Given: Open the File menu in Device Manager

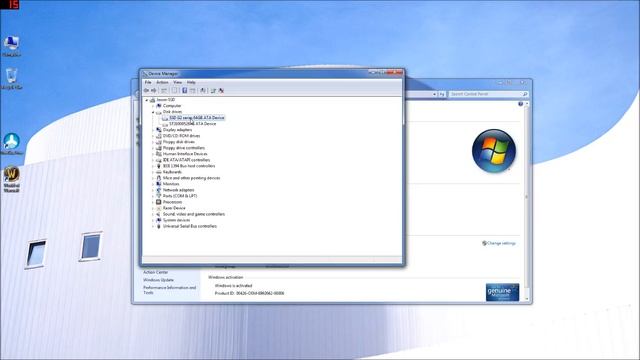Looking at the screenshot, I should 148,82.
